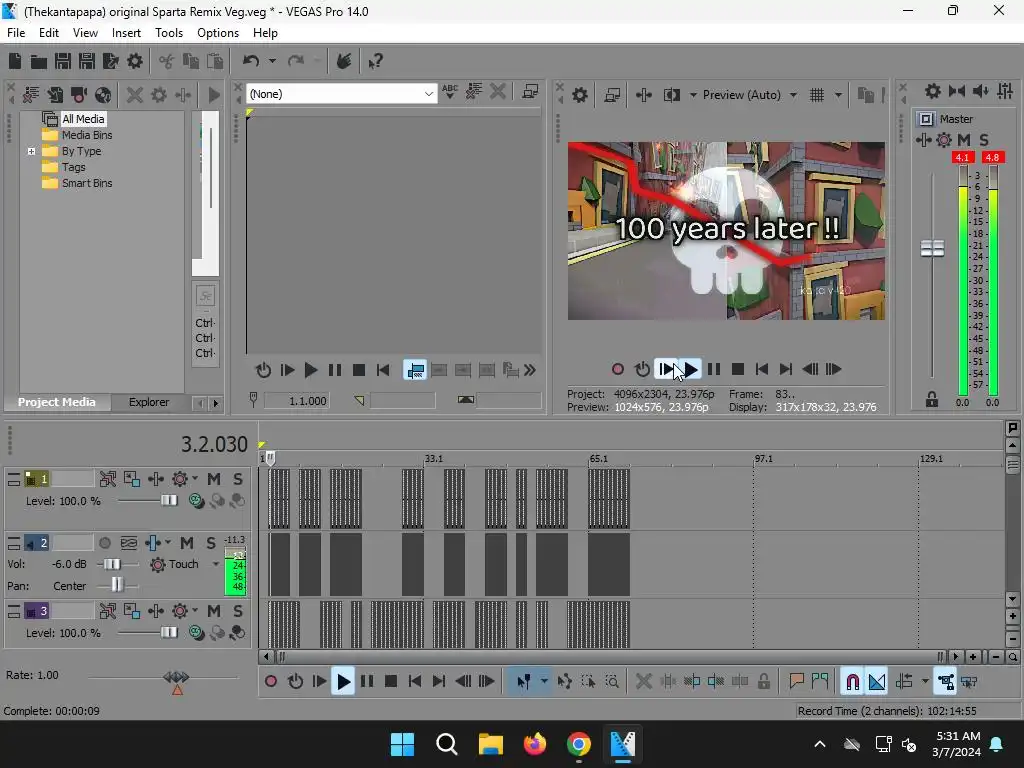Click the What's This help icon
This screenshot has width=1024, height=768.
click(x=375, y=61)
